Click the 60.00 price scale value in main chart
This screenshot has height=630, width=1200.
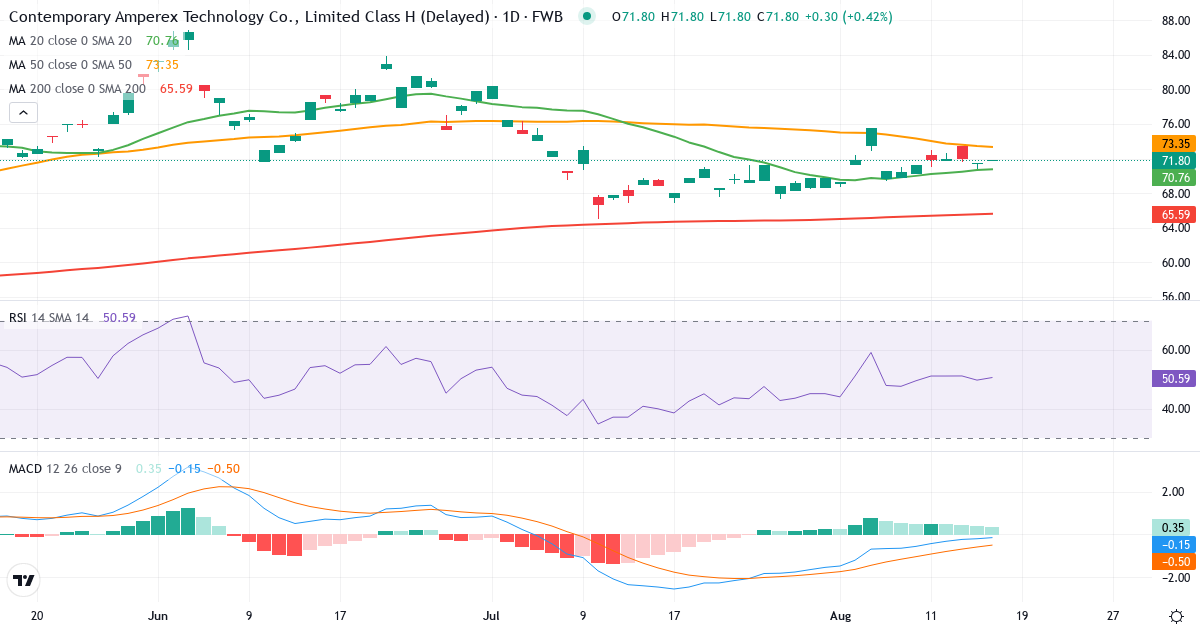point(1174,263)
